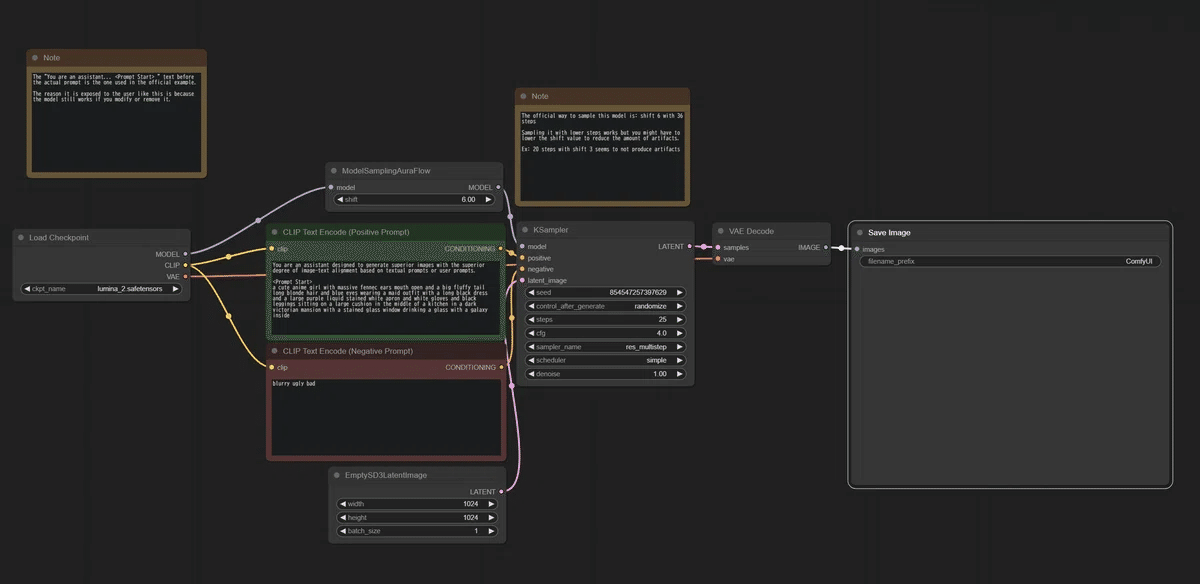Click the VAE output socket on Load Checkpoint

pyautogui.click(x=185, y=276)
